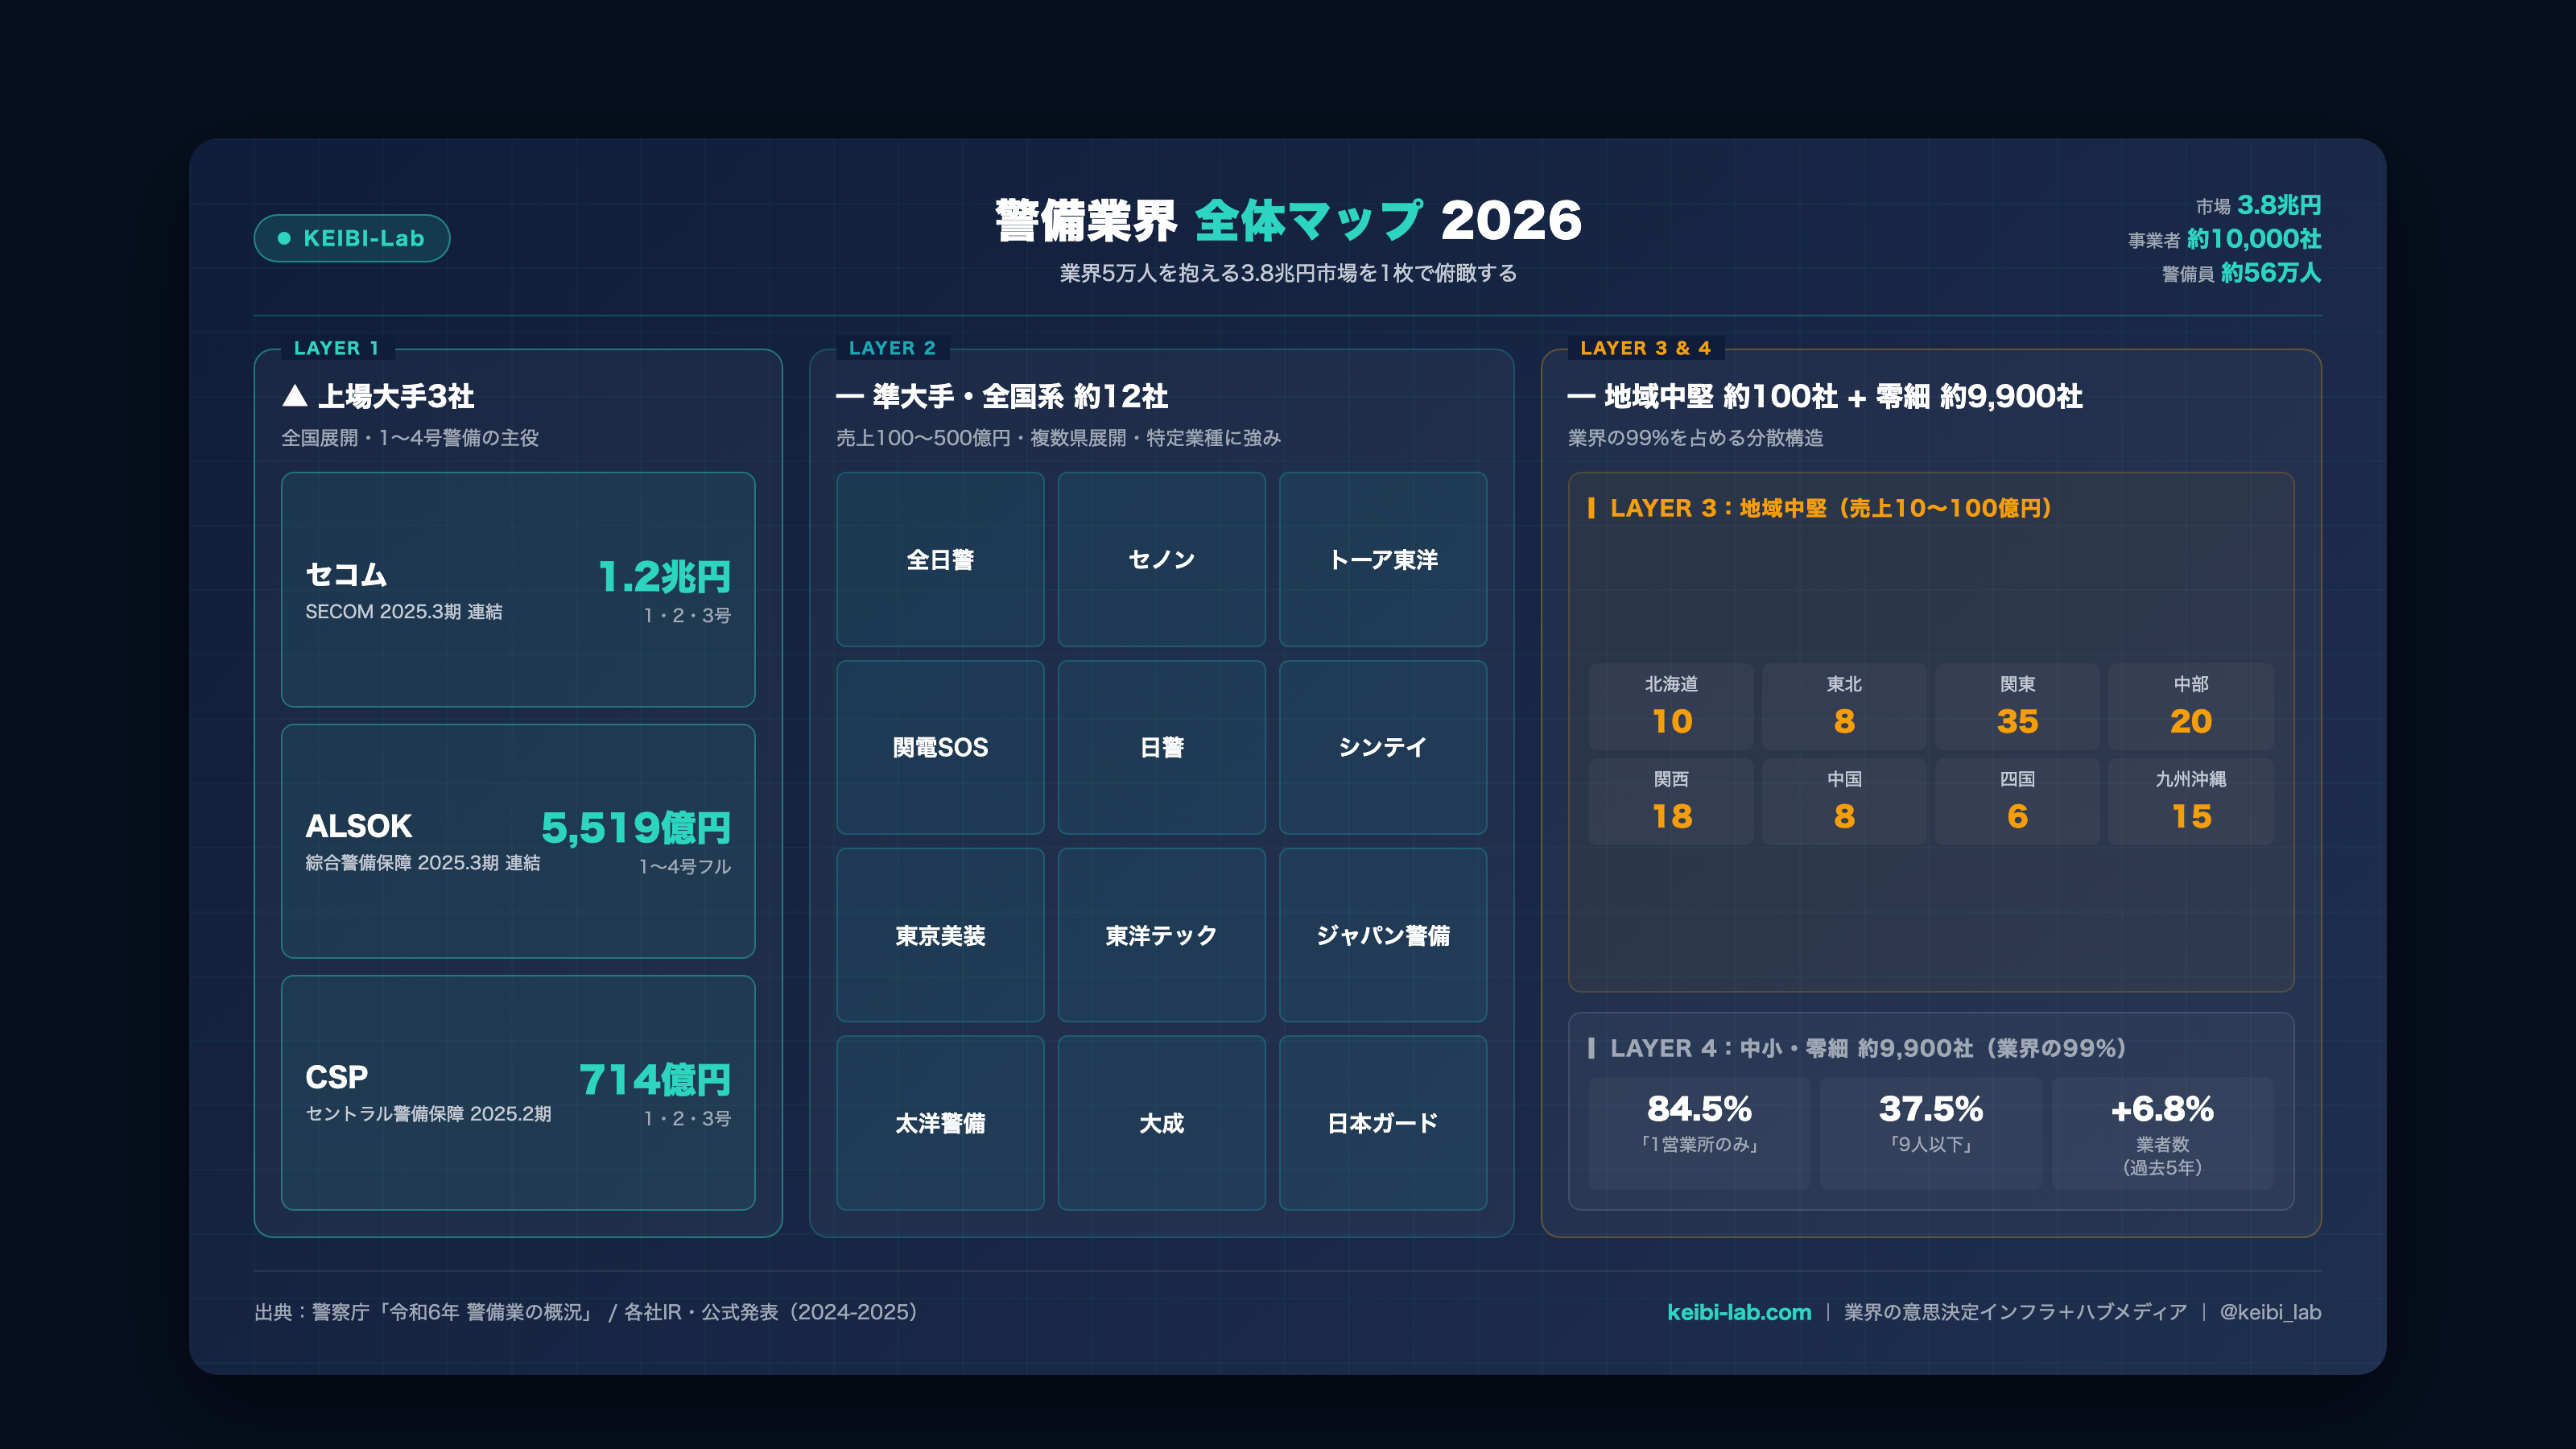The width and height of the screenshot is (2576, 1449).
Task: Click the LAYER 1 label
Action: click(x=336, y=348)
